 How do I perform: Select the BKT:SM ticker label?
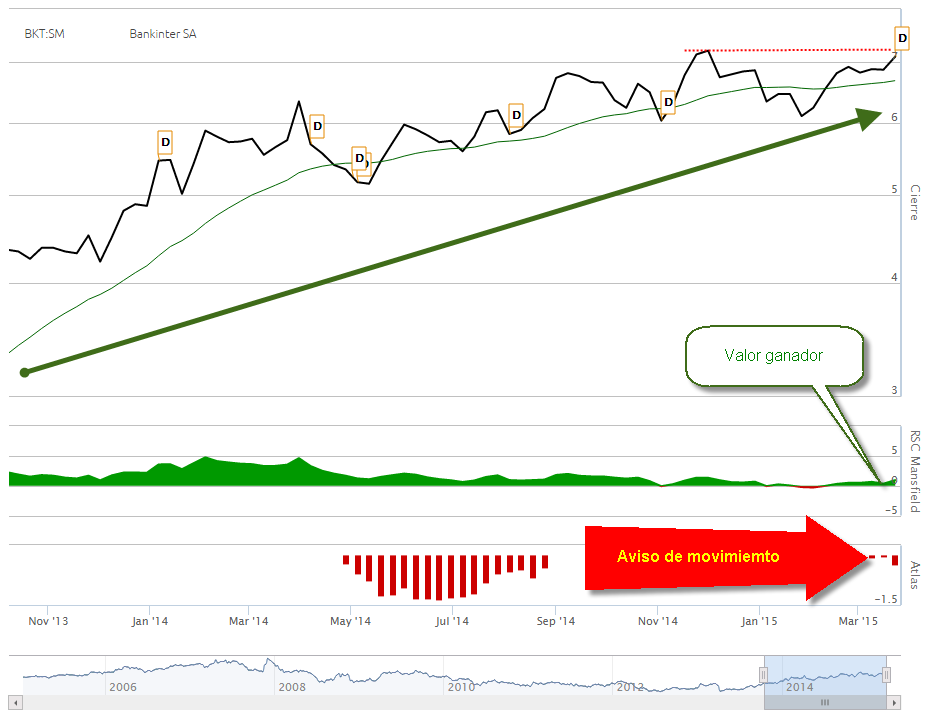point(44,34)
